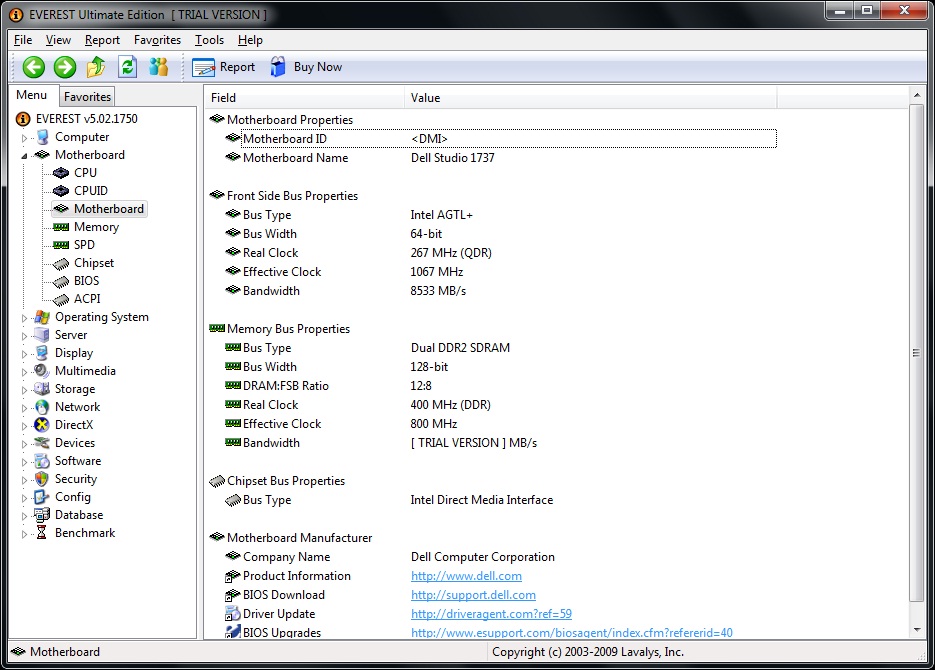The image size is (935, 670).
Task: Expand the Multimedia node arrow
Action: click(x=24, y=372)
